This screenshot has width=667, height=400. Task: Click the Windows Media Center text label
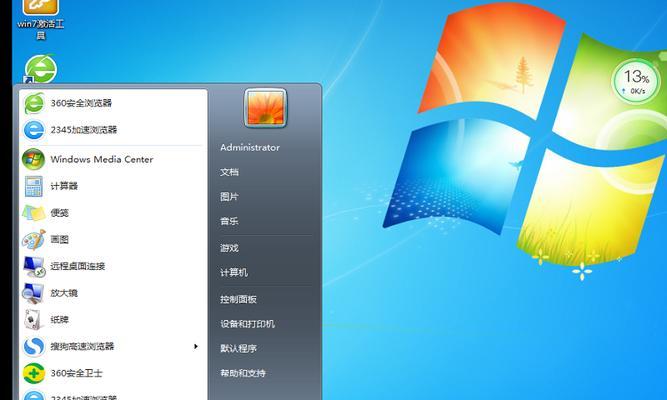point(102,160)
